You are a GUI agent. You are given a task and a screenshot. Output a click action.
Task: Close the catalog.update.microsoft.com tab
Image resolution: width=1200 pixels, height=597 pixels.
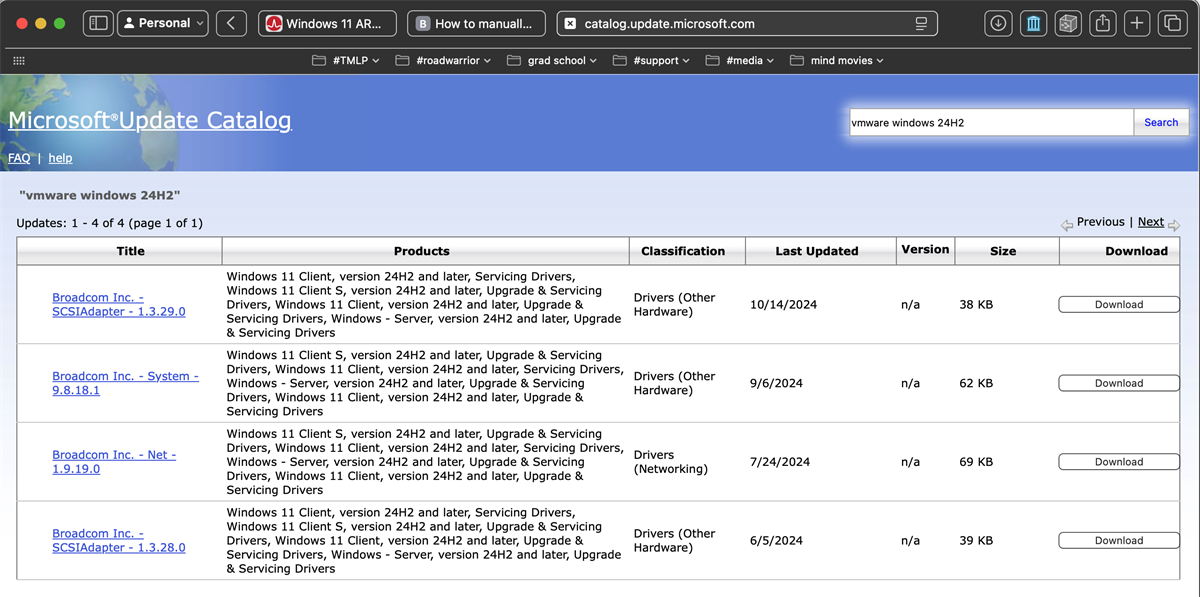[570, 23]
